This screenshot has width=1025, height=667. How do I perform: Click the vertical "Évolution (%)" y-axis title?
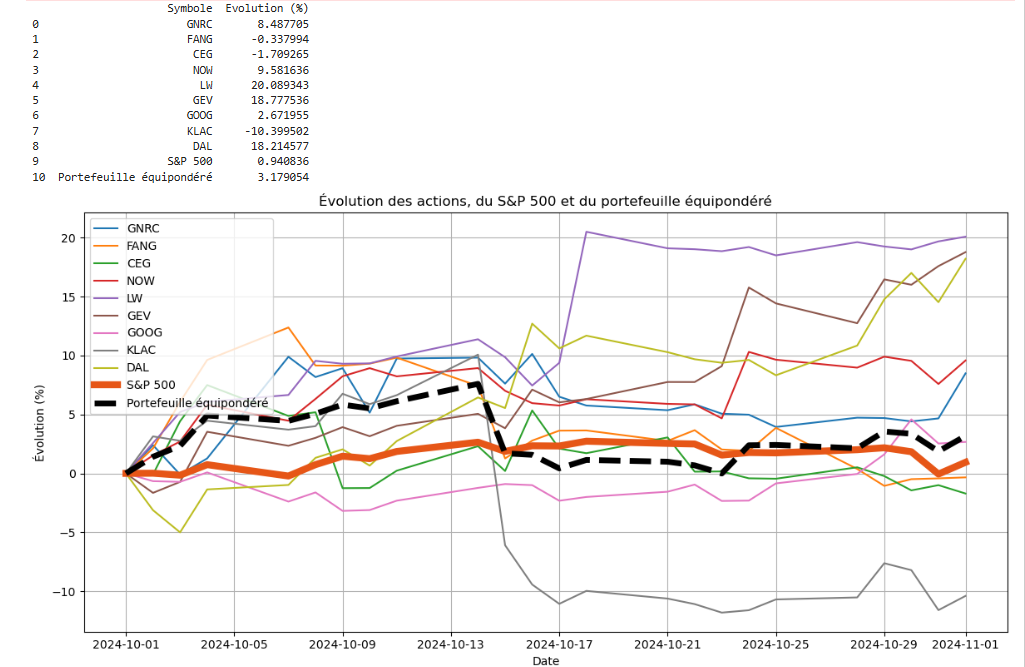40,424
